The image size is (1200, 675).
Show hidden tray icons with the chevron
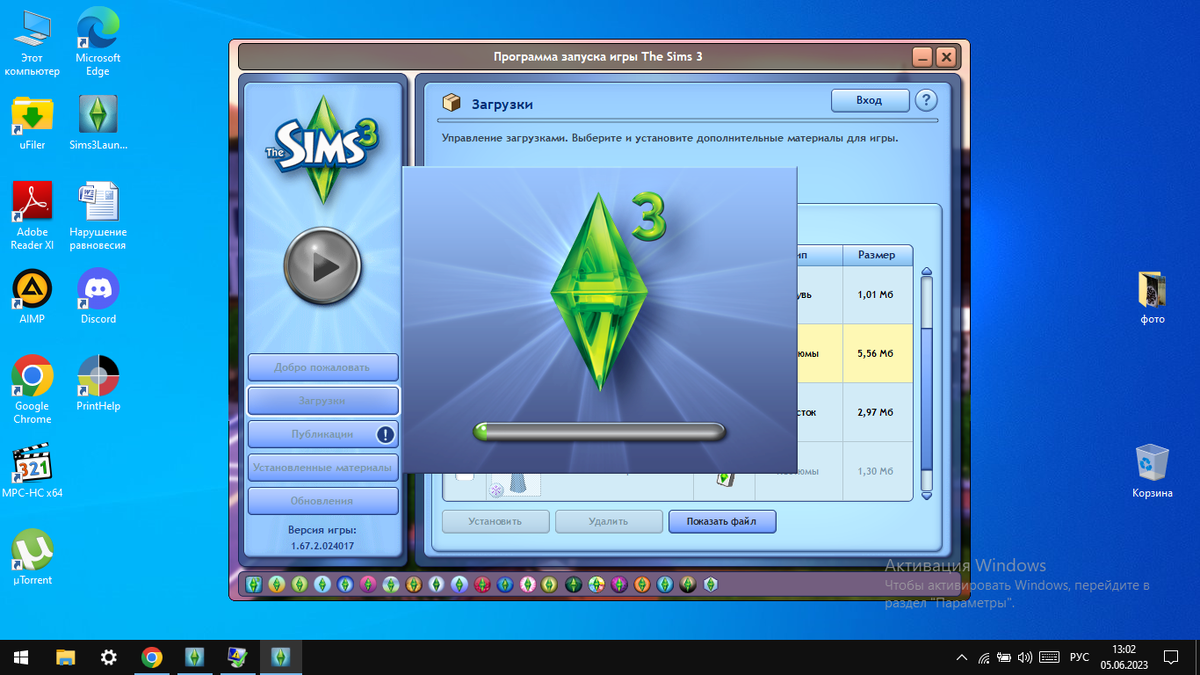pos(962,658)
